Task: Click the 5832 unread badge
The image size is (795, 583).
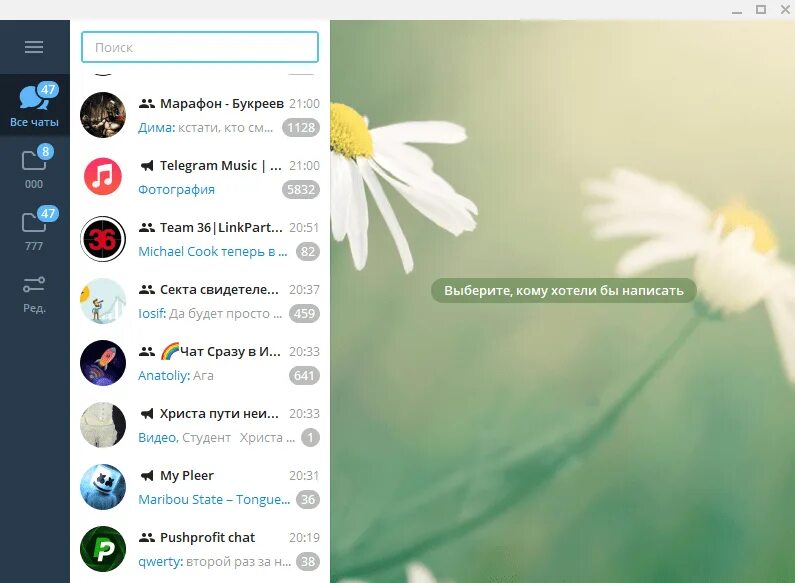Action: [x=301, y=190]
